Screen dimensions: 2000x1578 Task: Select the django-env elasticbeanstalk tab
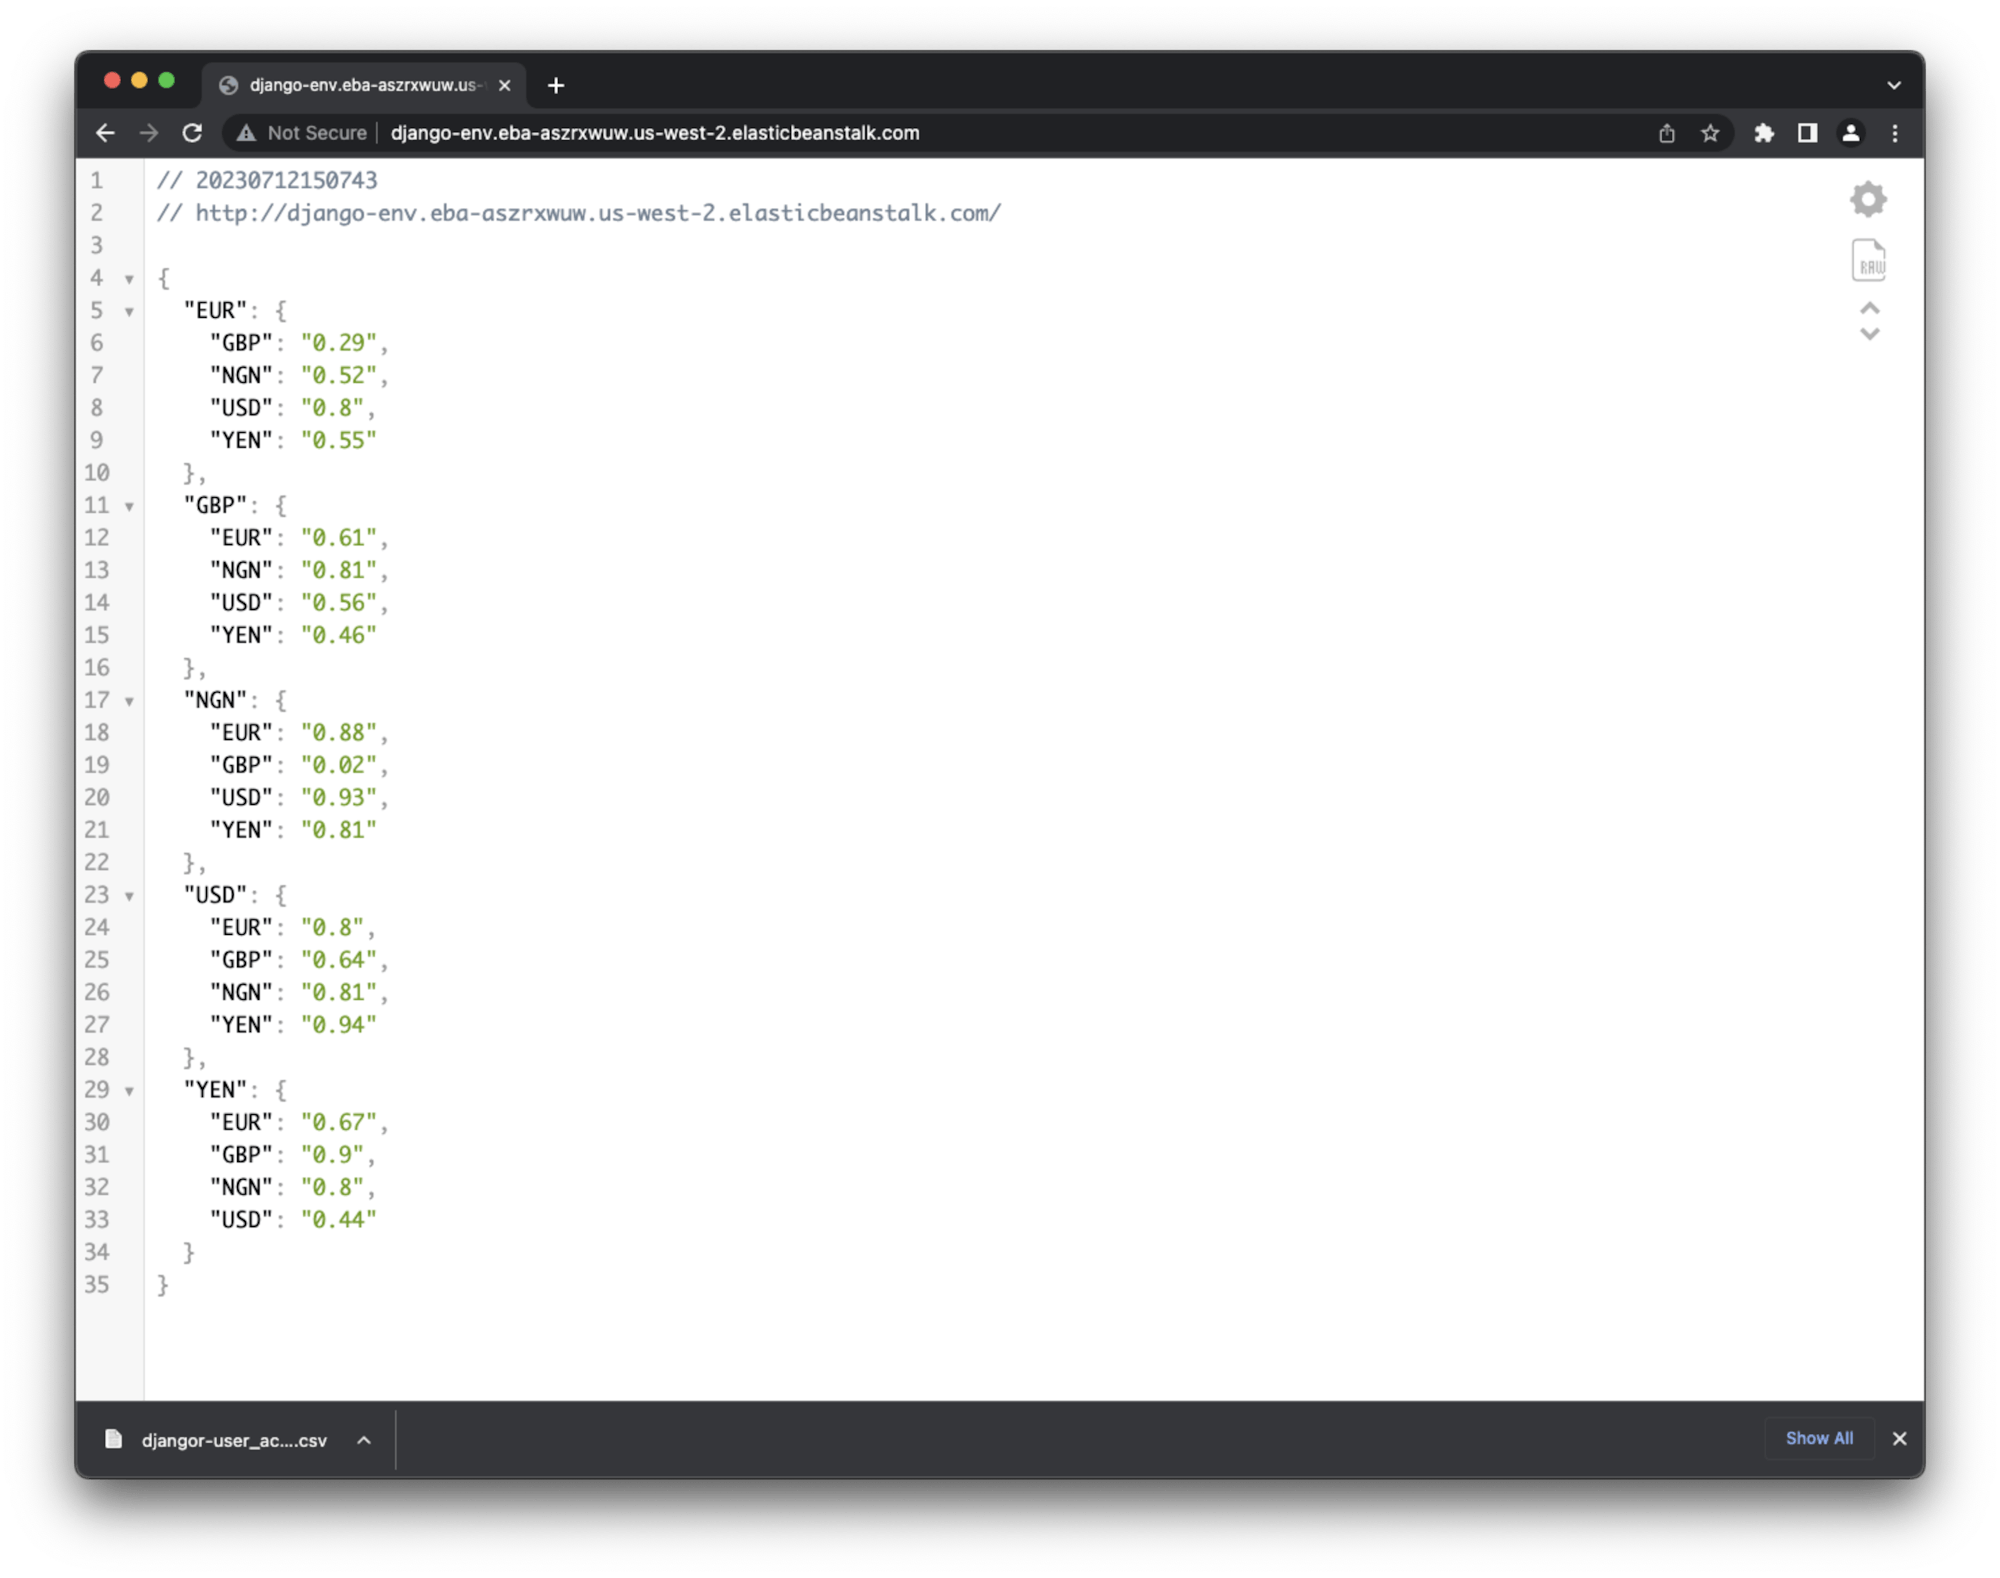coord(365,86)
